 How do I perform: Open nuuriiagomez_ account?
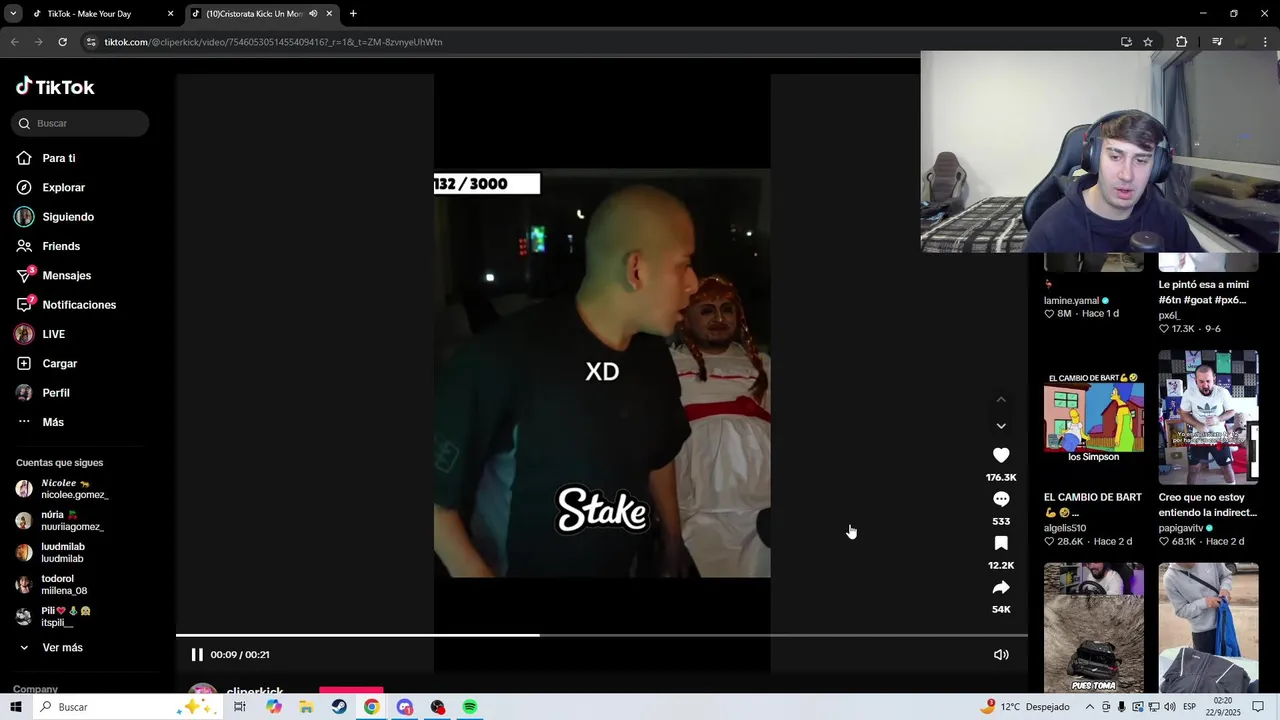tap(59, 521)
